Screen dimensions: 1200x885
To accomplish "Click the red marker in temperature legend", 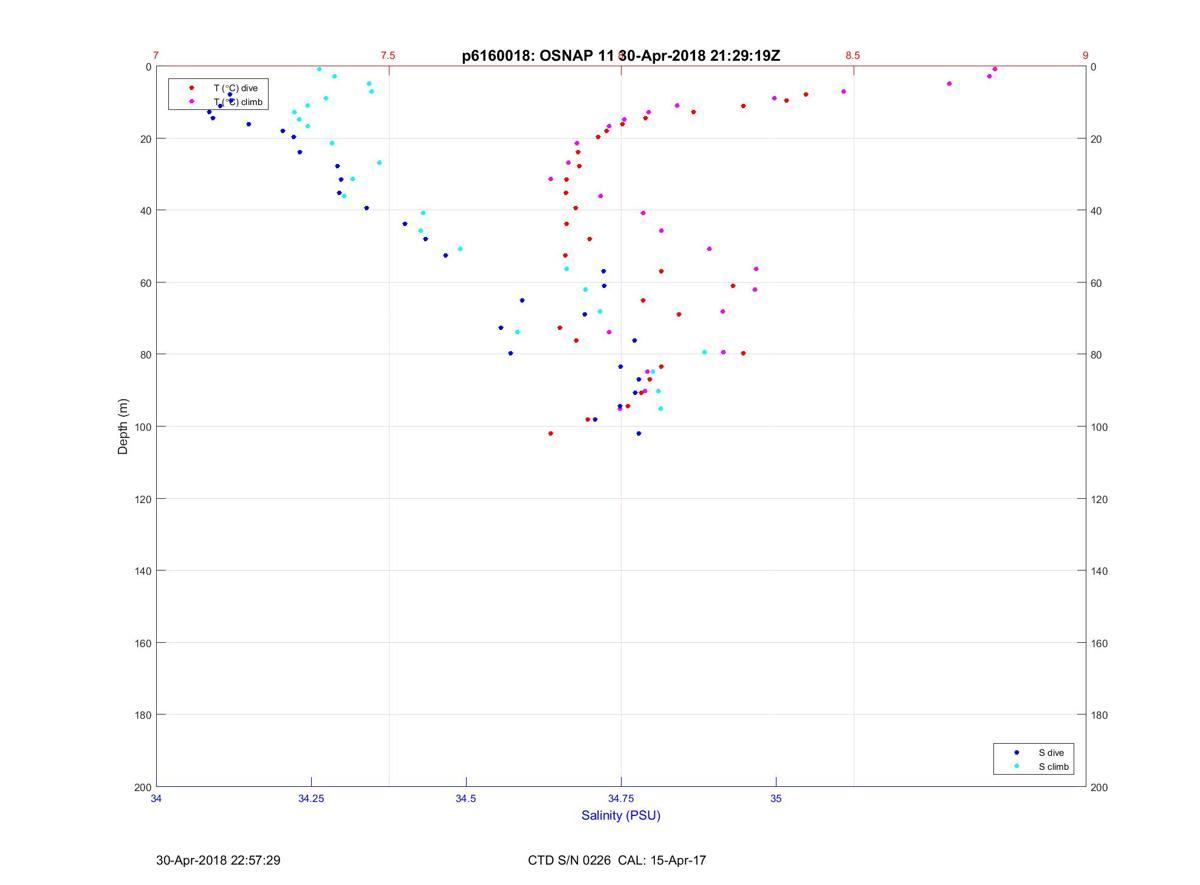I will [192, 88].
